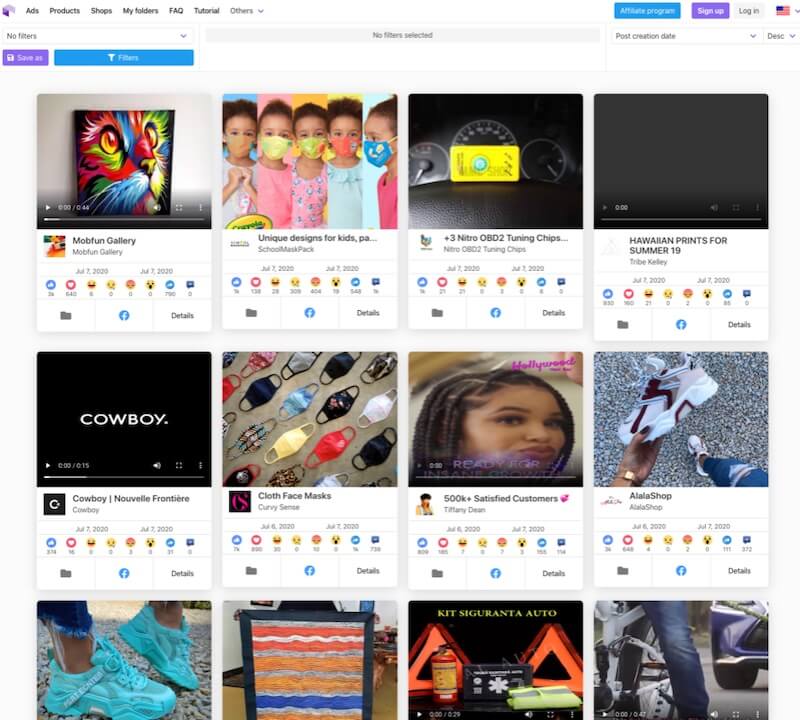
Task: Open more options on Cowboy video
Action: click(x=201, y=465)
